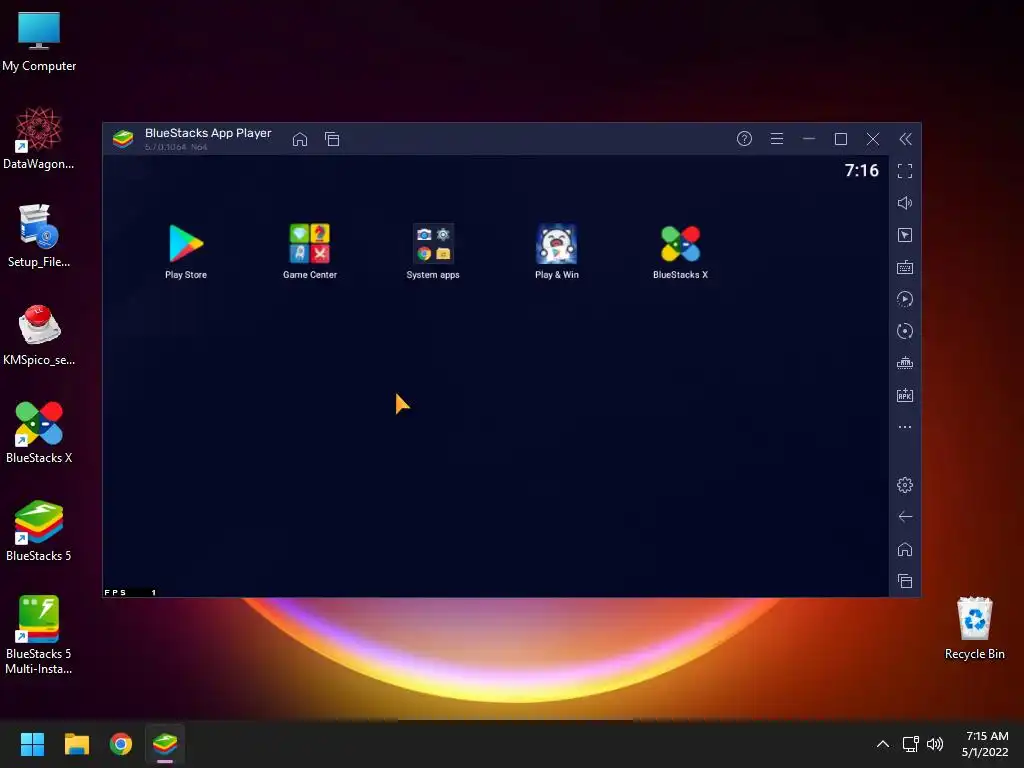Select the Recycle Bin desktop icon
The width and height of the screenshot is (1024, 768).
[974, 628]
